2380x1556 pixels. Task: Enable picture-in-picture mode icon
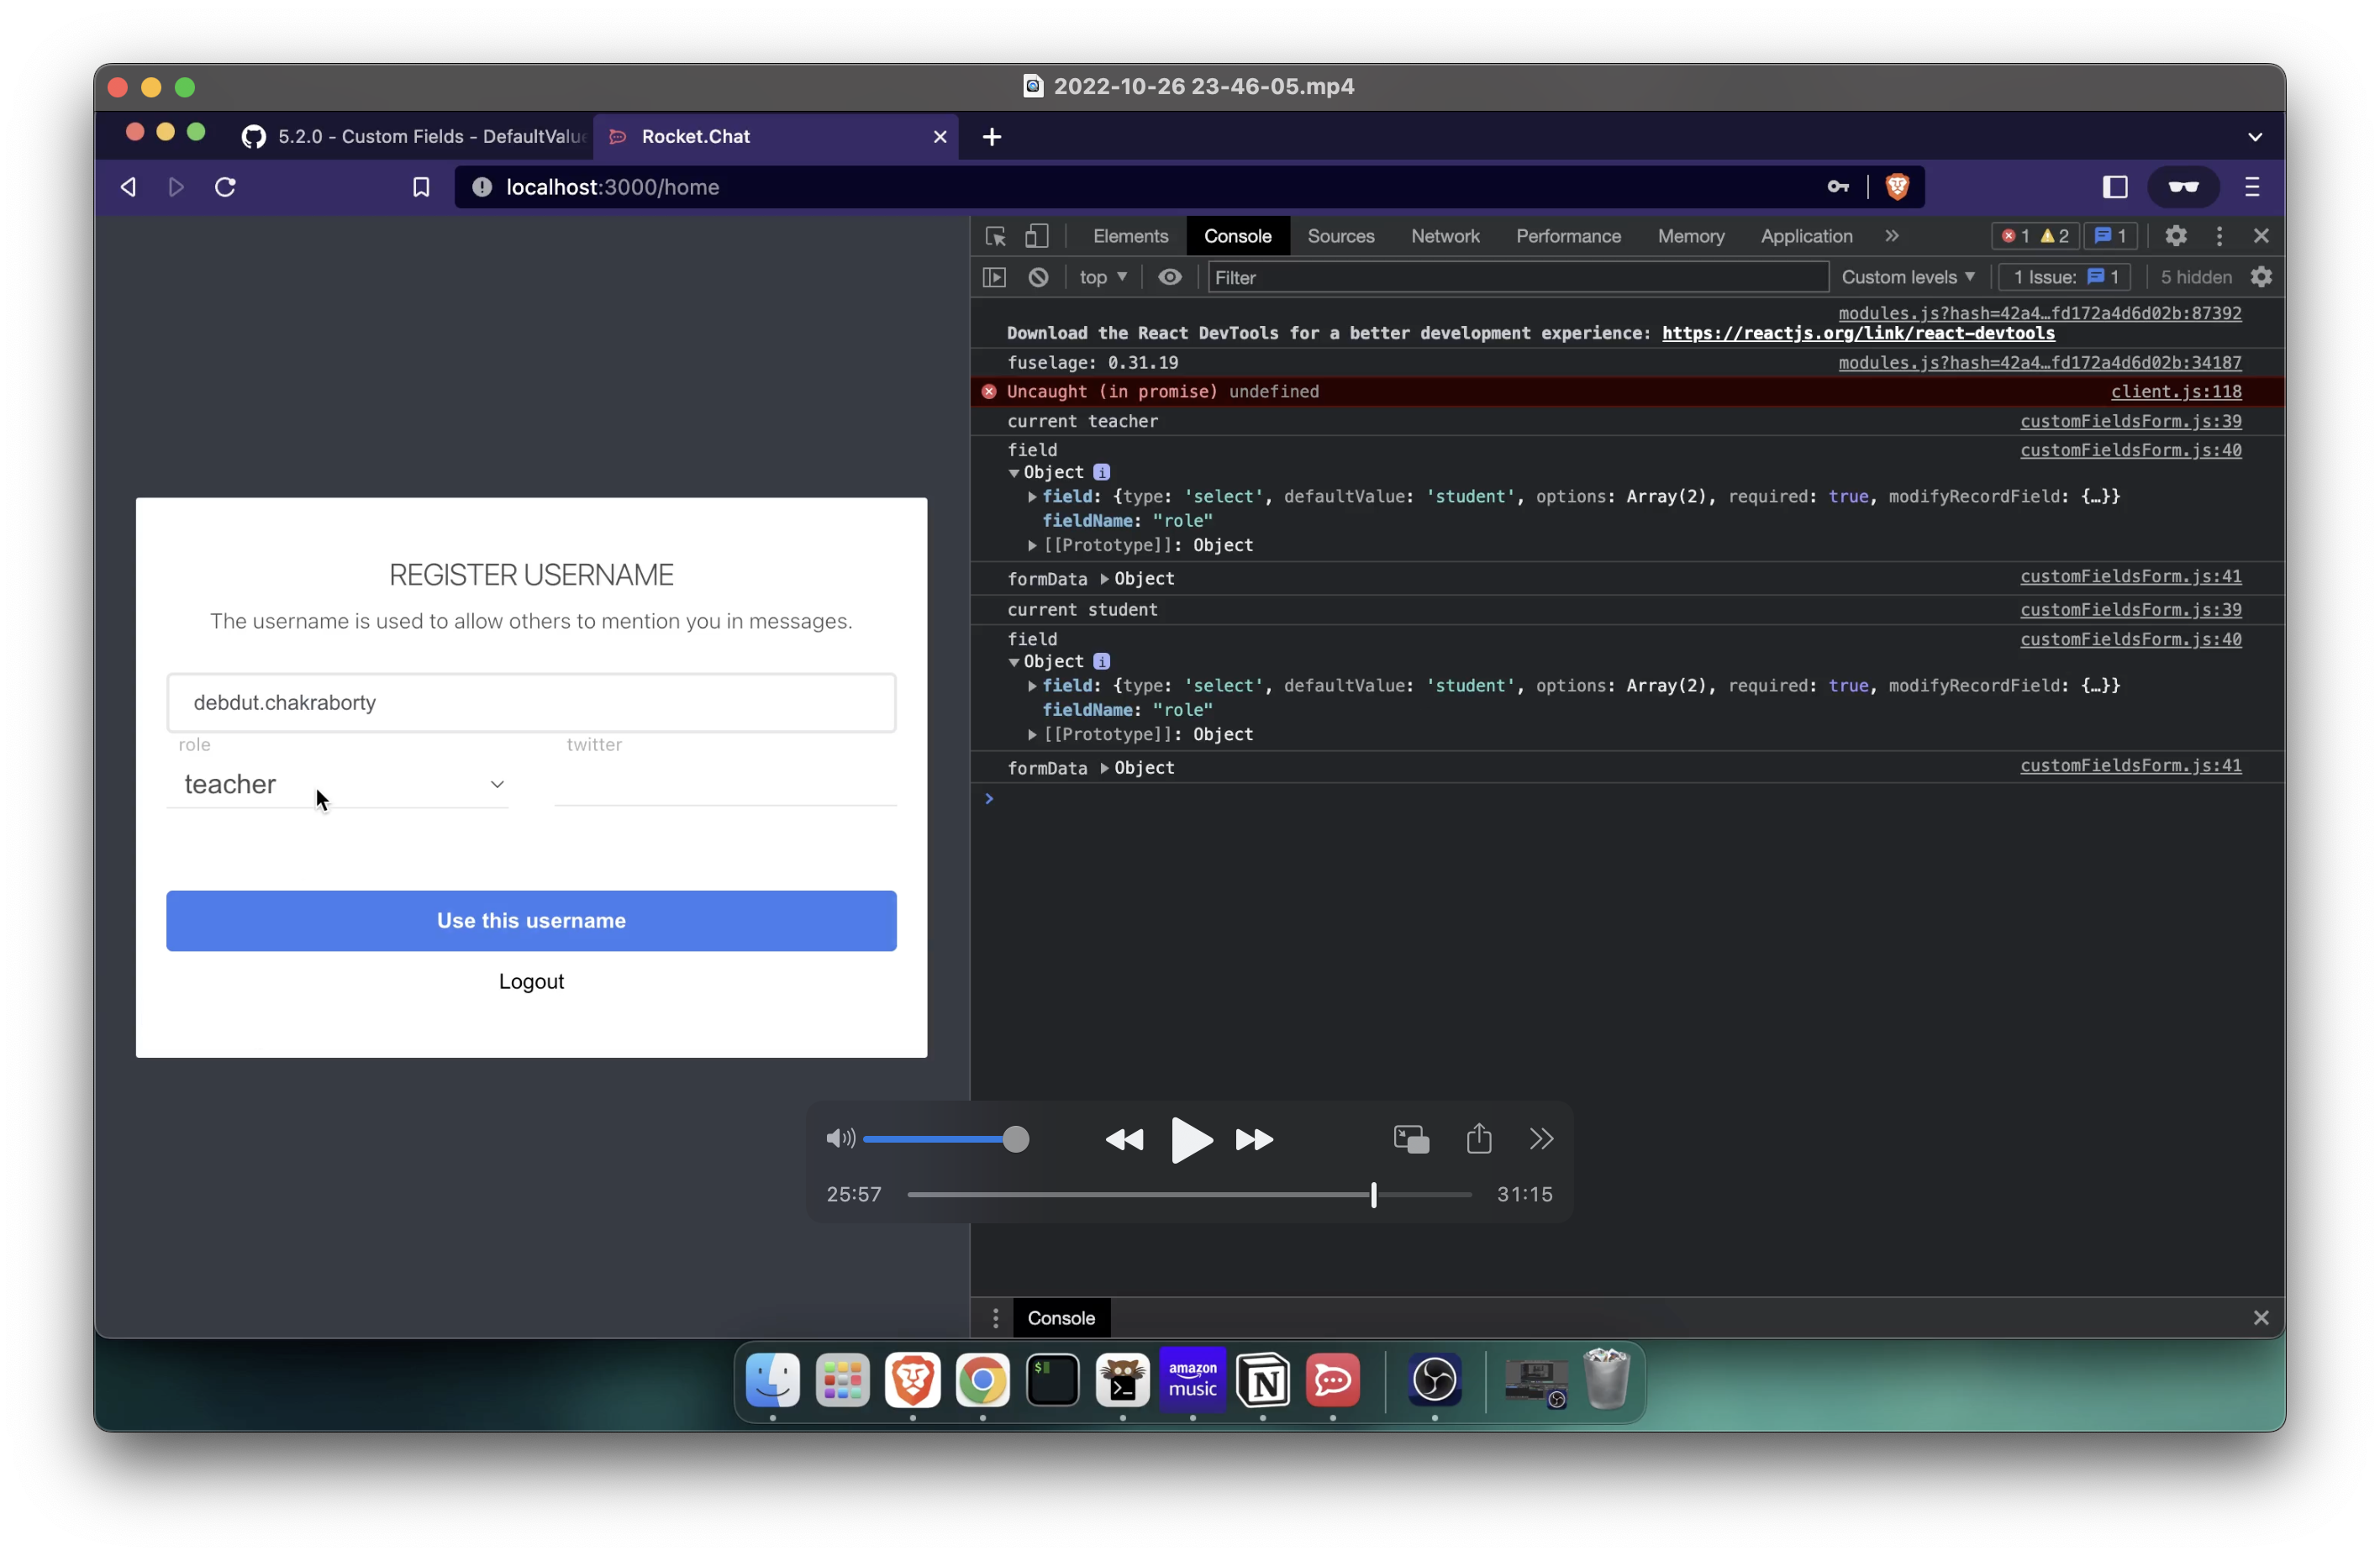(x=1411, y=1139)
